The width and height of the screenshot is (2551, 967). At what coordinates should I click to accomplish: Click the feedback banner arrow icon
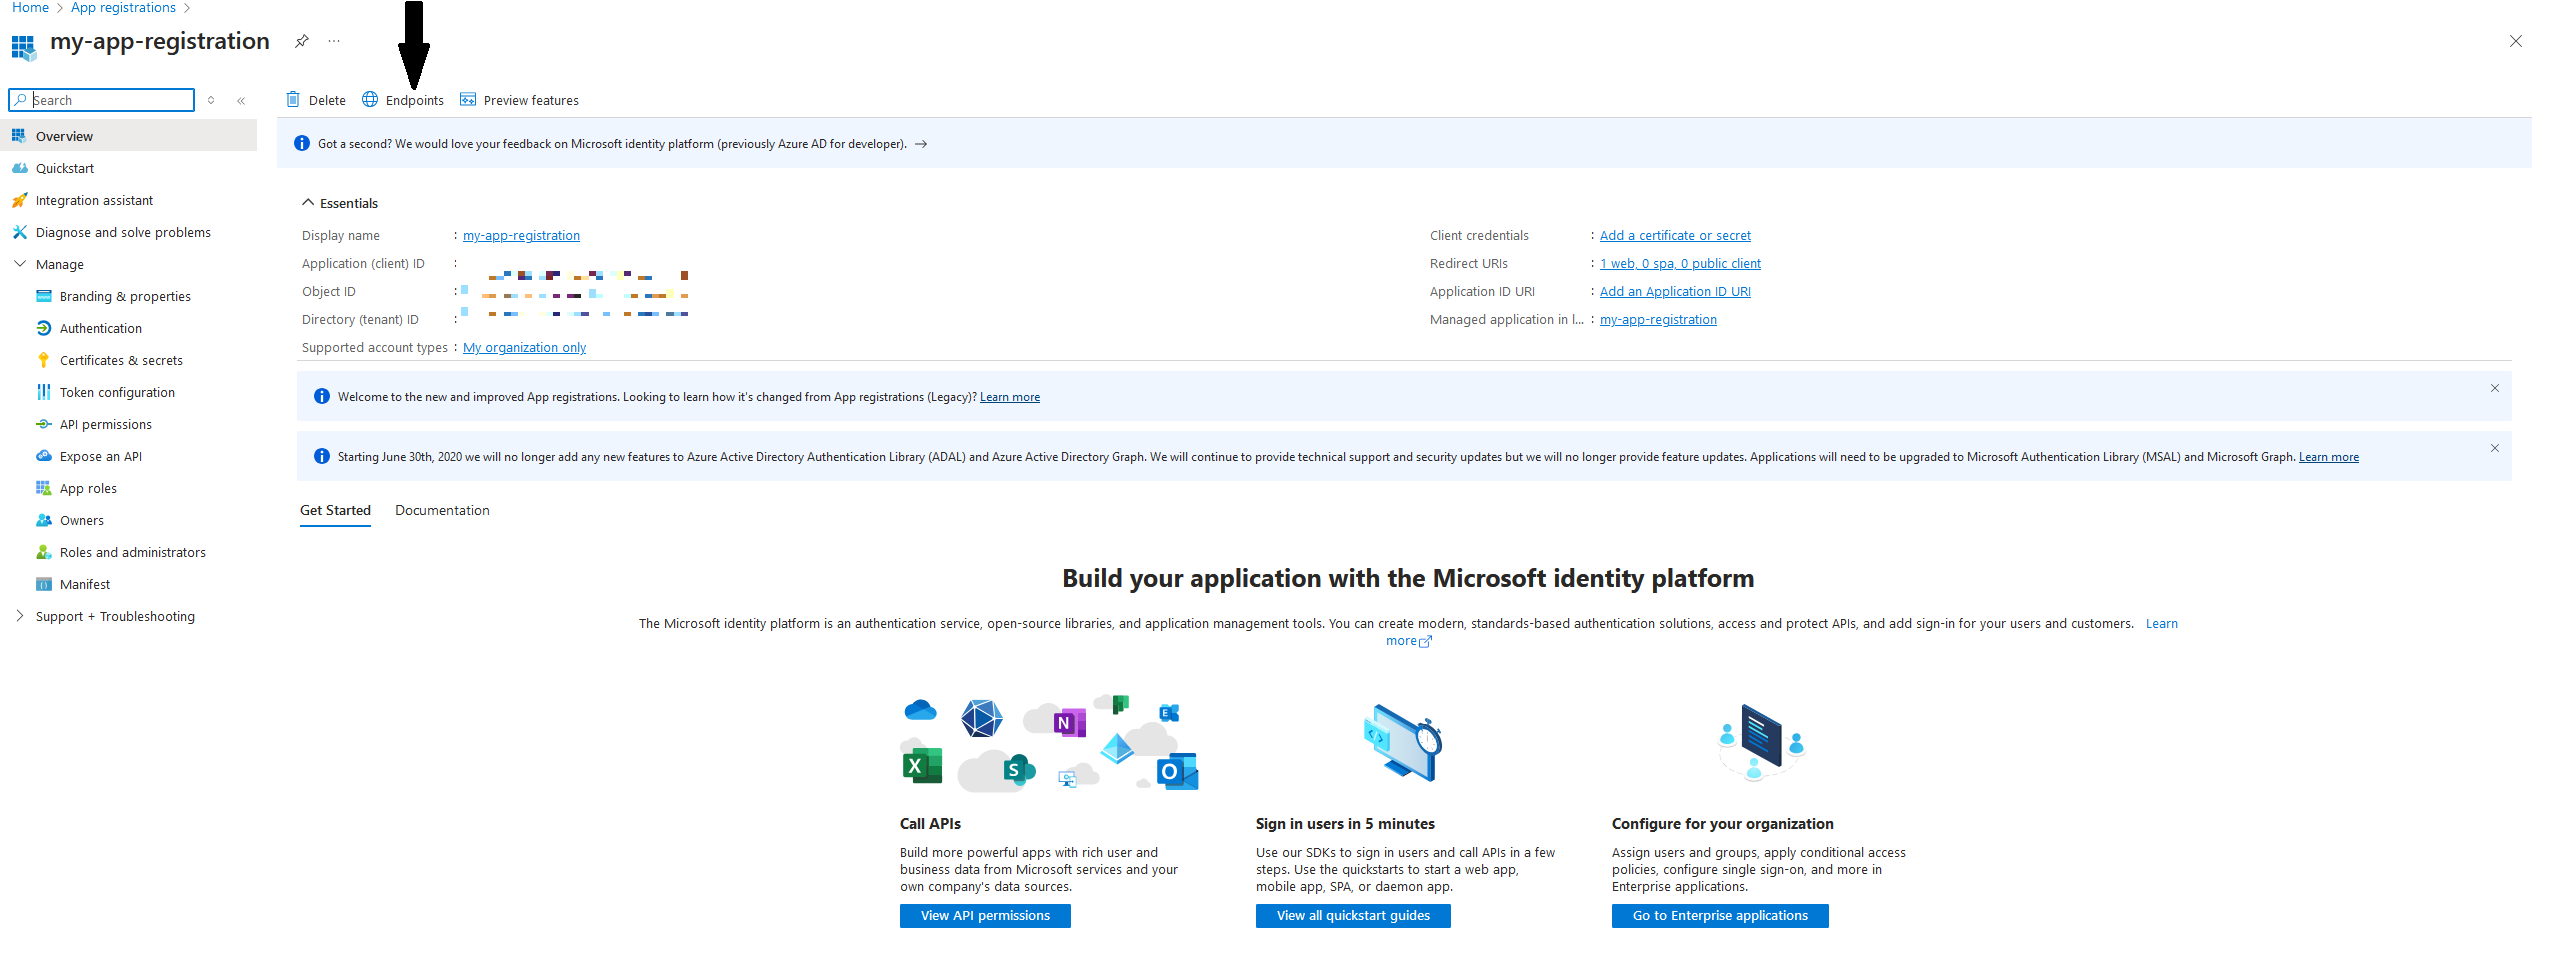921,144
